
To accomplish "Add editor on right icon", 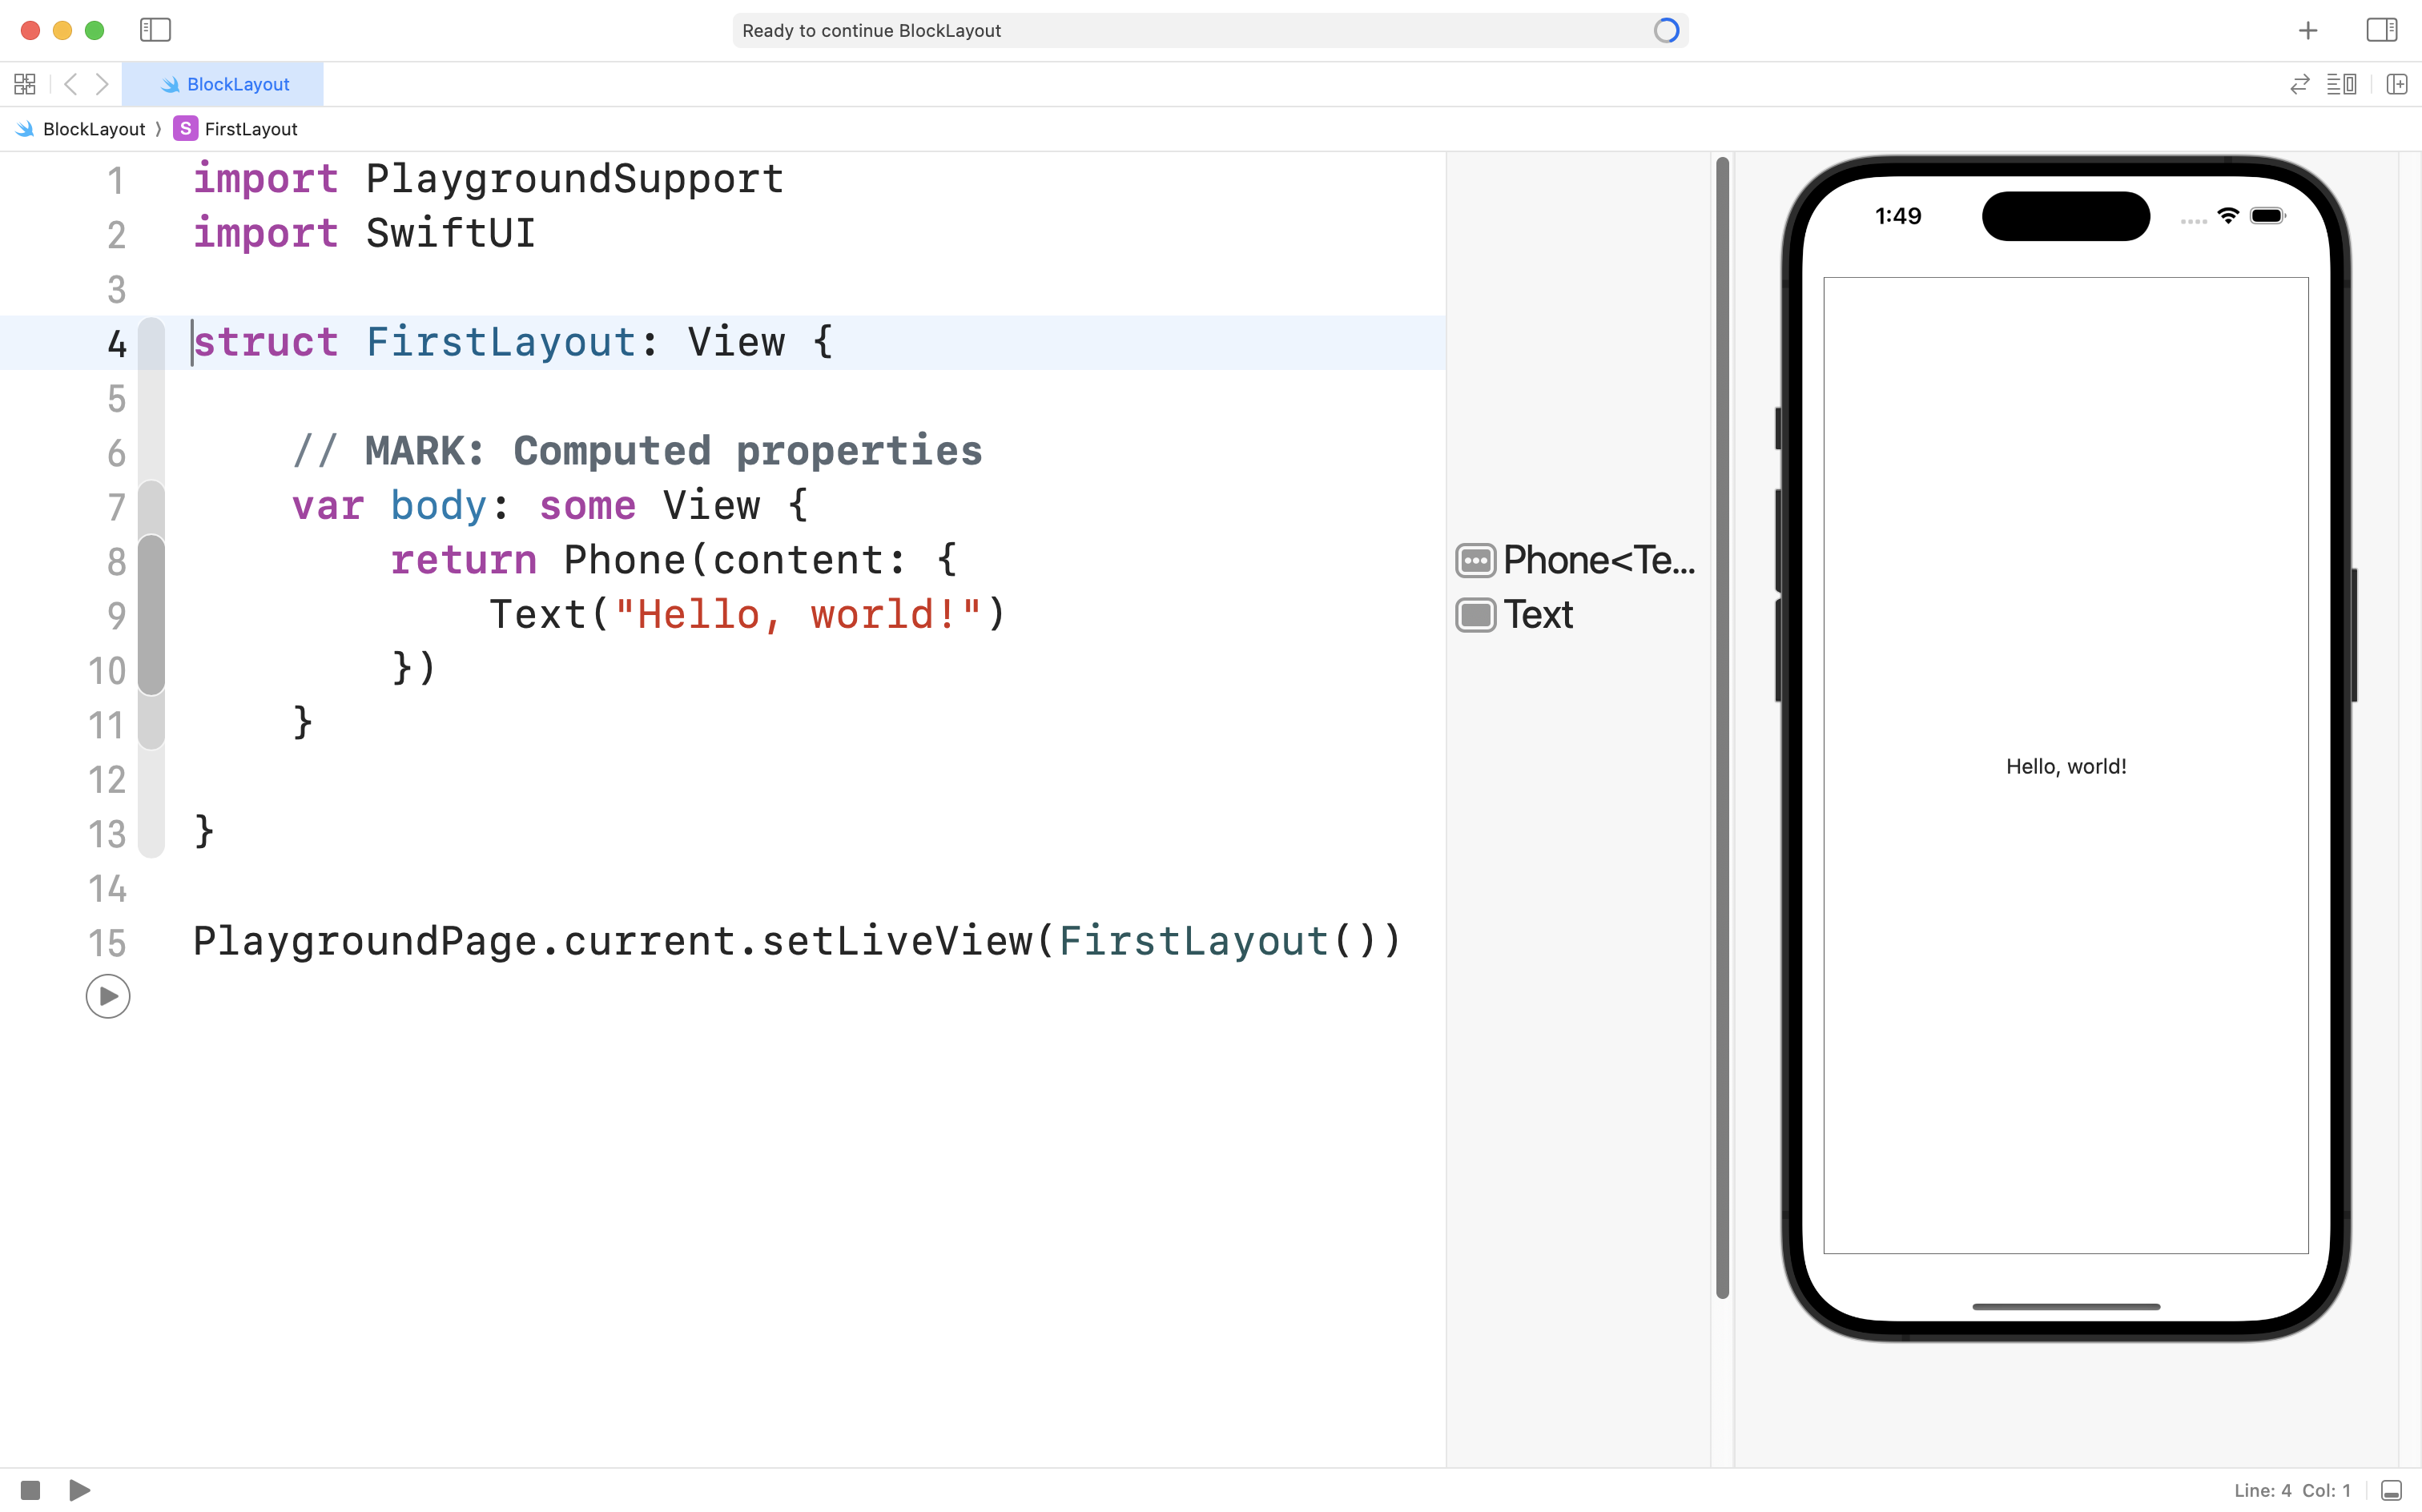I will [2396, 84].
